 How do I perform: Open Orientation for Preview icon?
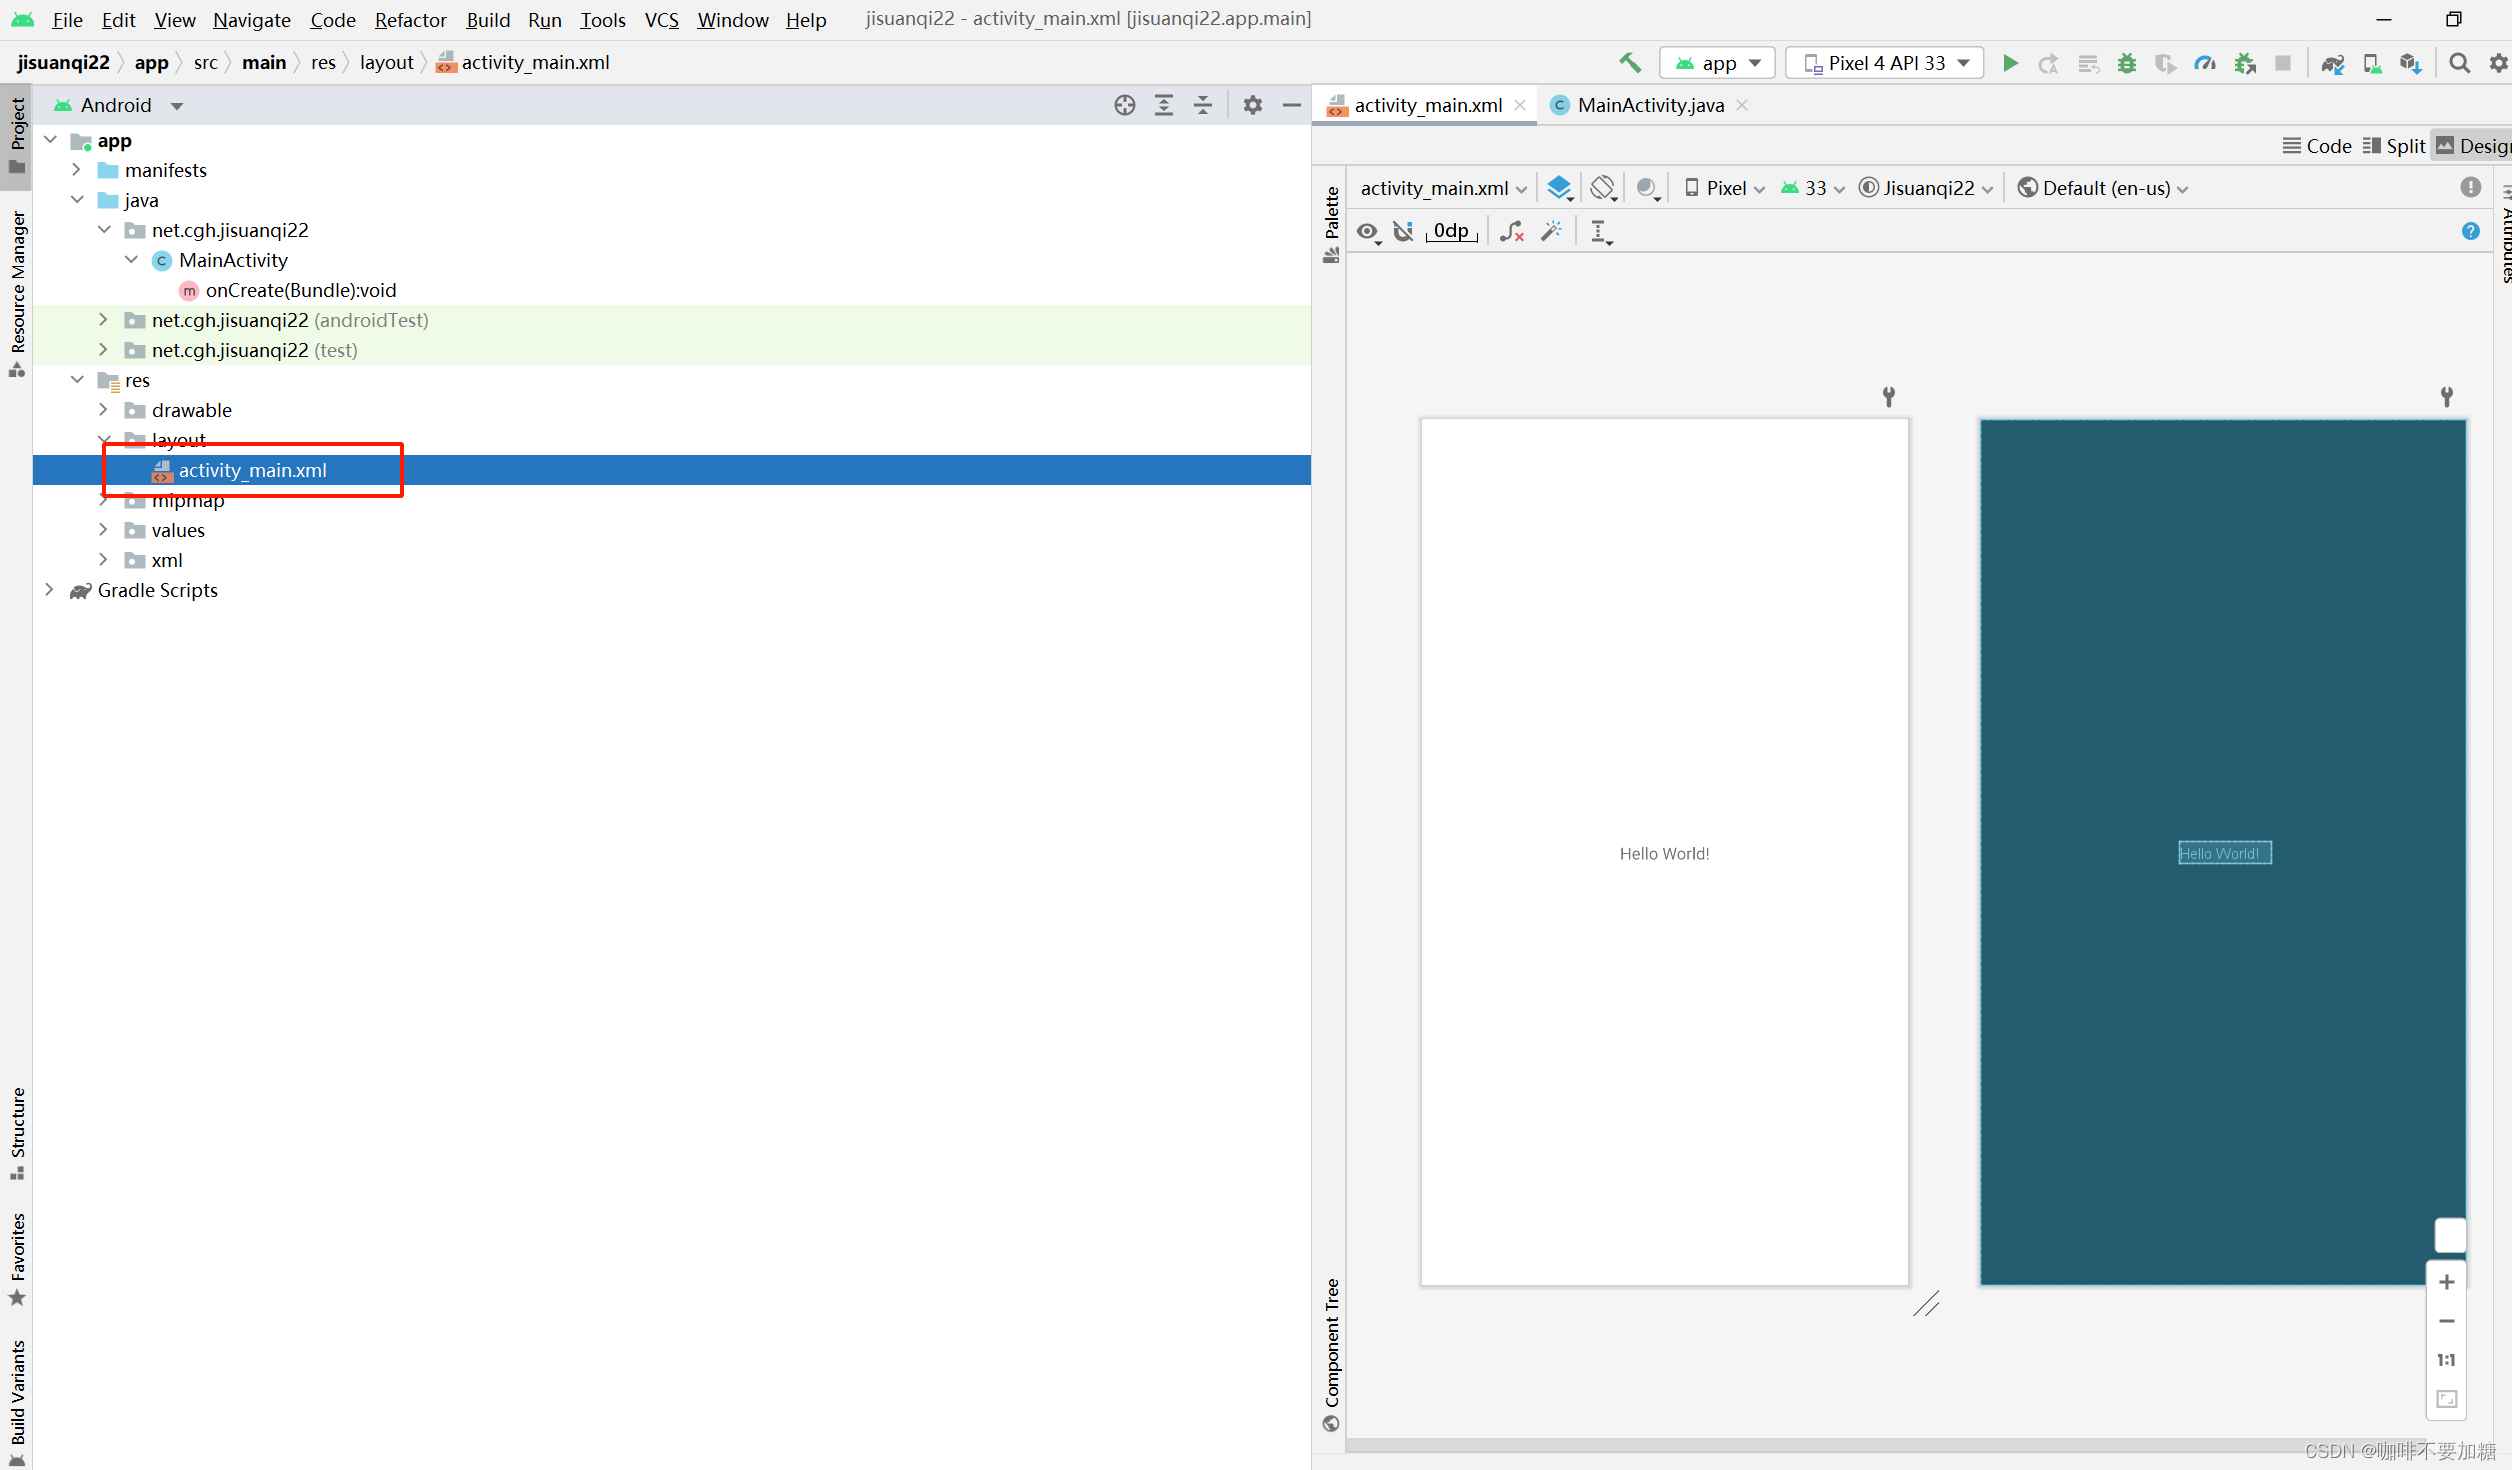pos(1604,188)
